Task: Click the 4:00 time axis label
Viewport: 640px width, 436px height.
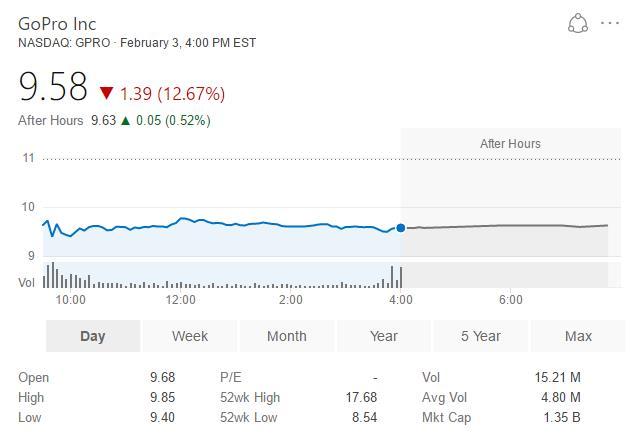Action: click(x=401, y=300)
